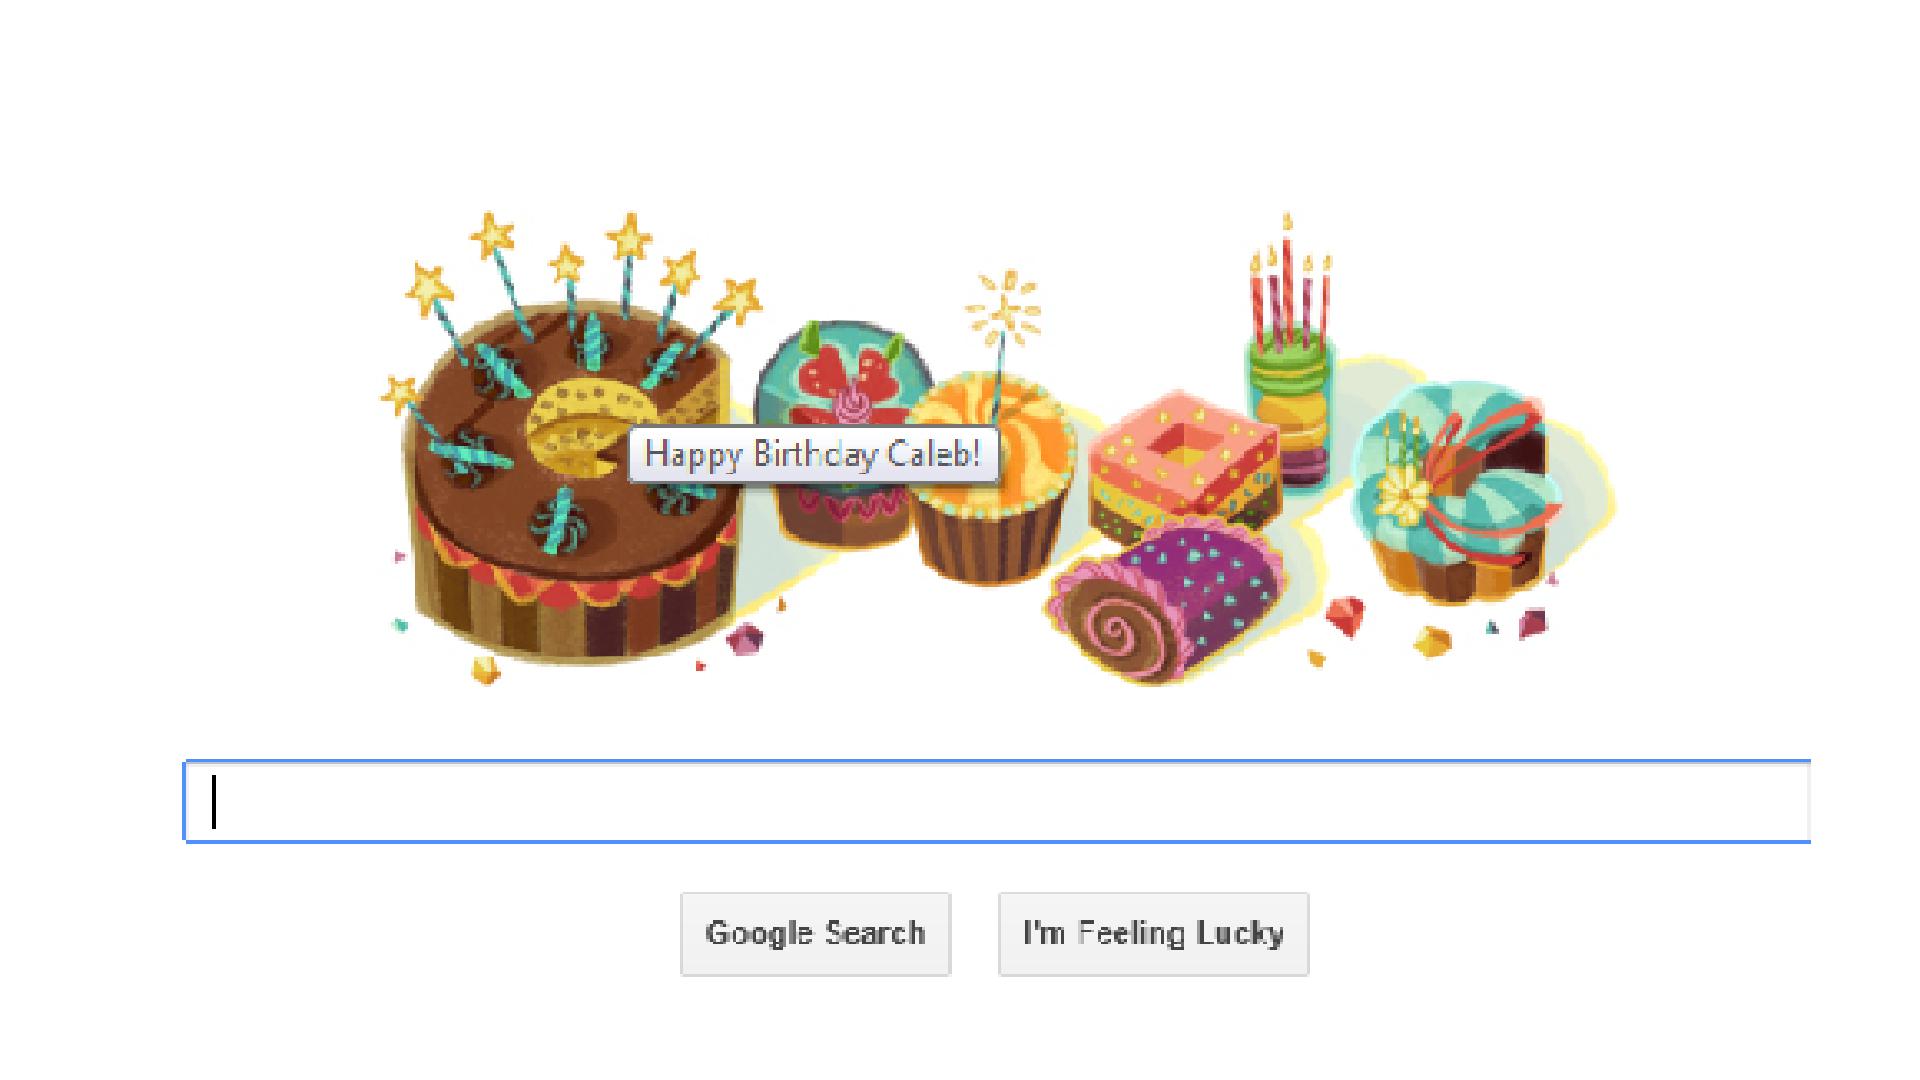This screenshot has width=1920, height=1080.
Task: Click the I'm Feeling Lucky button
Action: 1153,934
